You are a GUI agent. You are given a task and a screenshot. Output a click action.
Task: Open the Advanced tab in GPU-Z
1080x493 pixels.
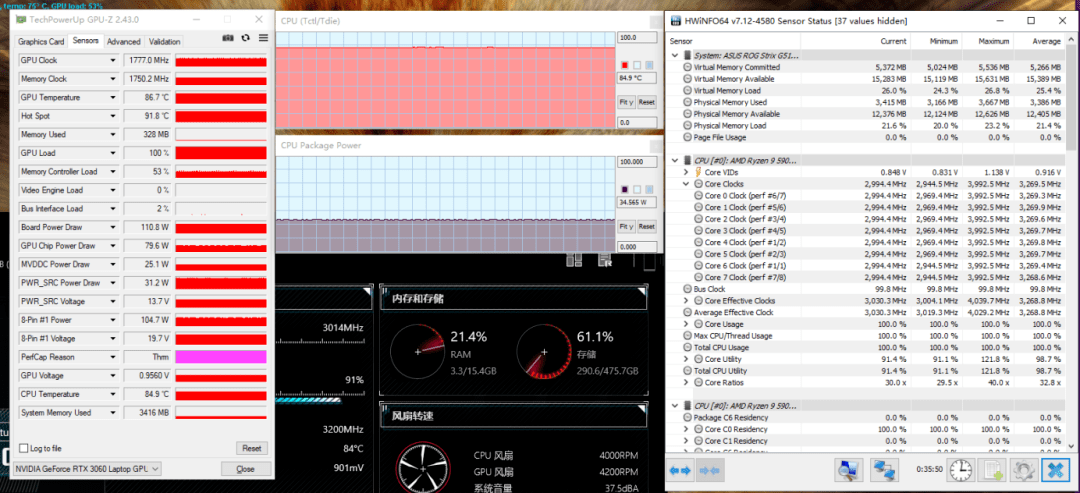click(124, 41)
